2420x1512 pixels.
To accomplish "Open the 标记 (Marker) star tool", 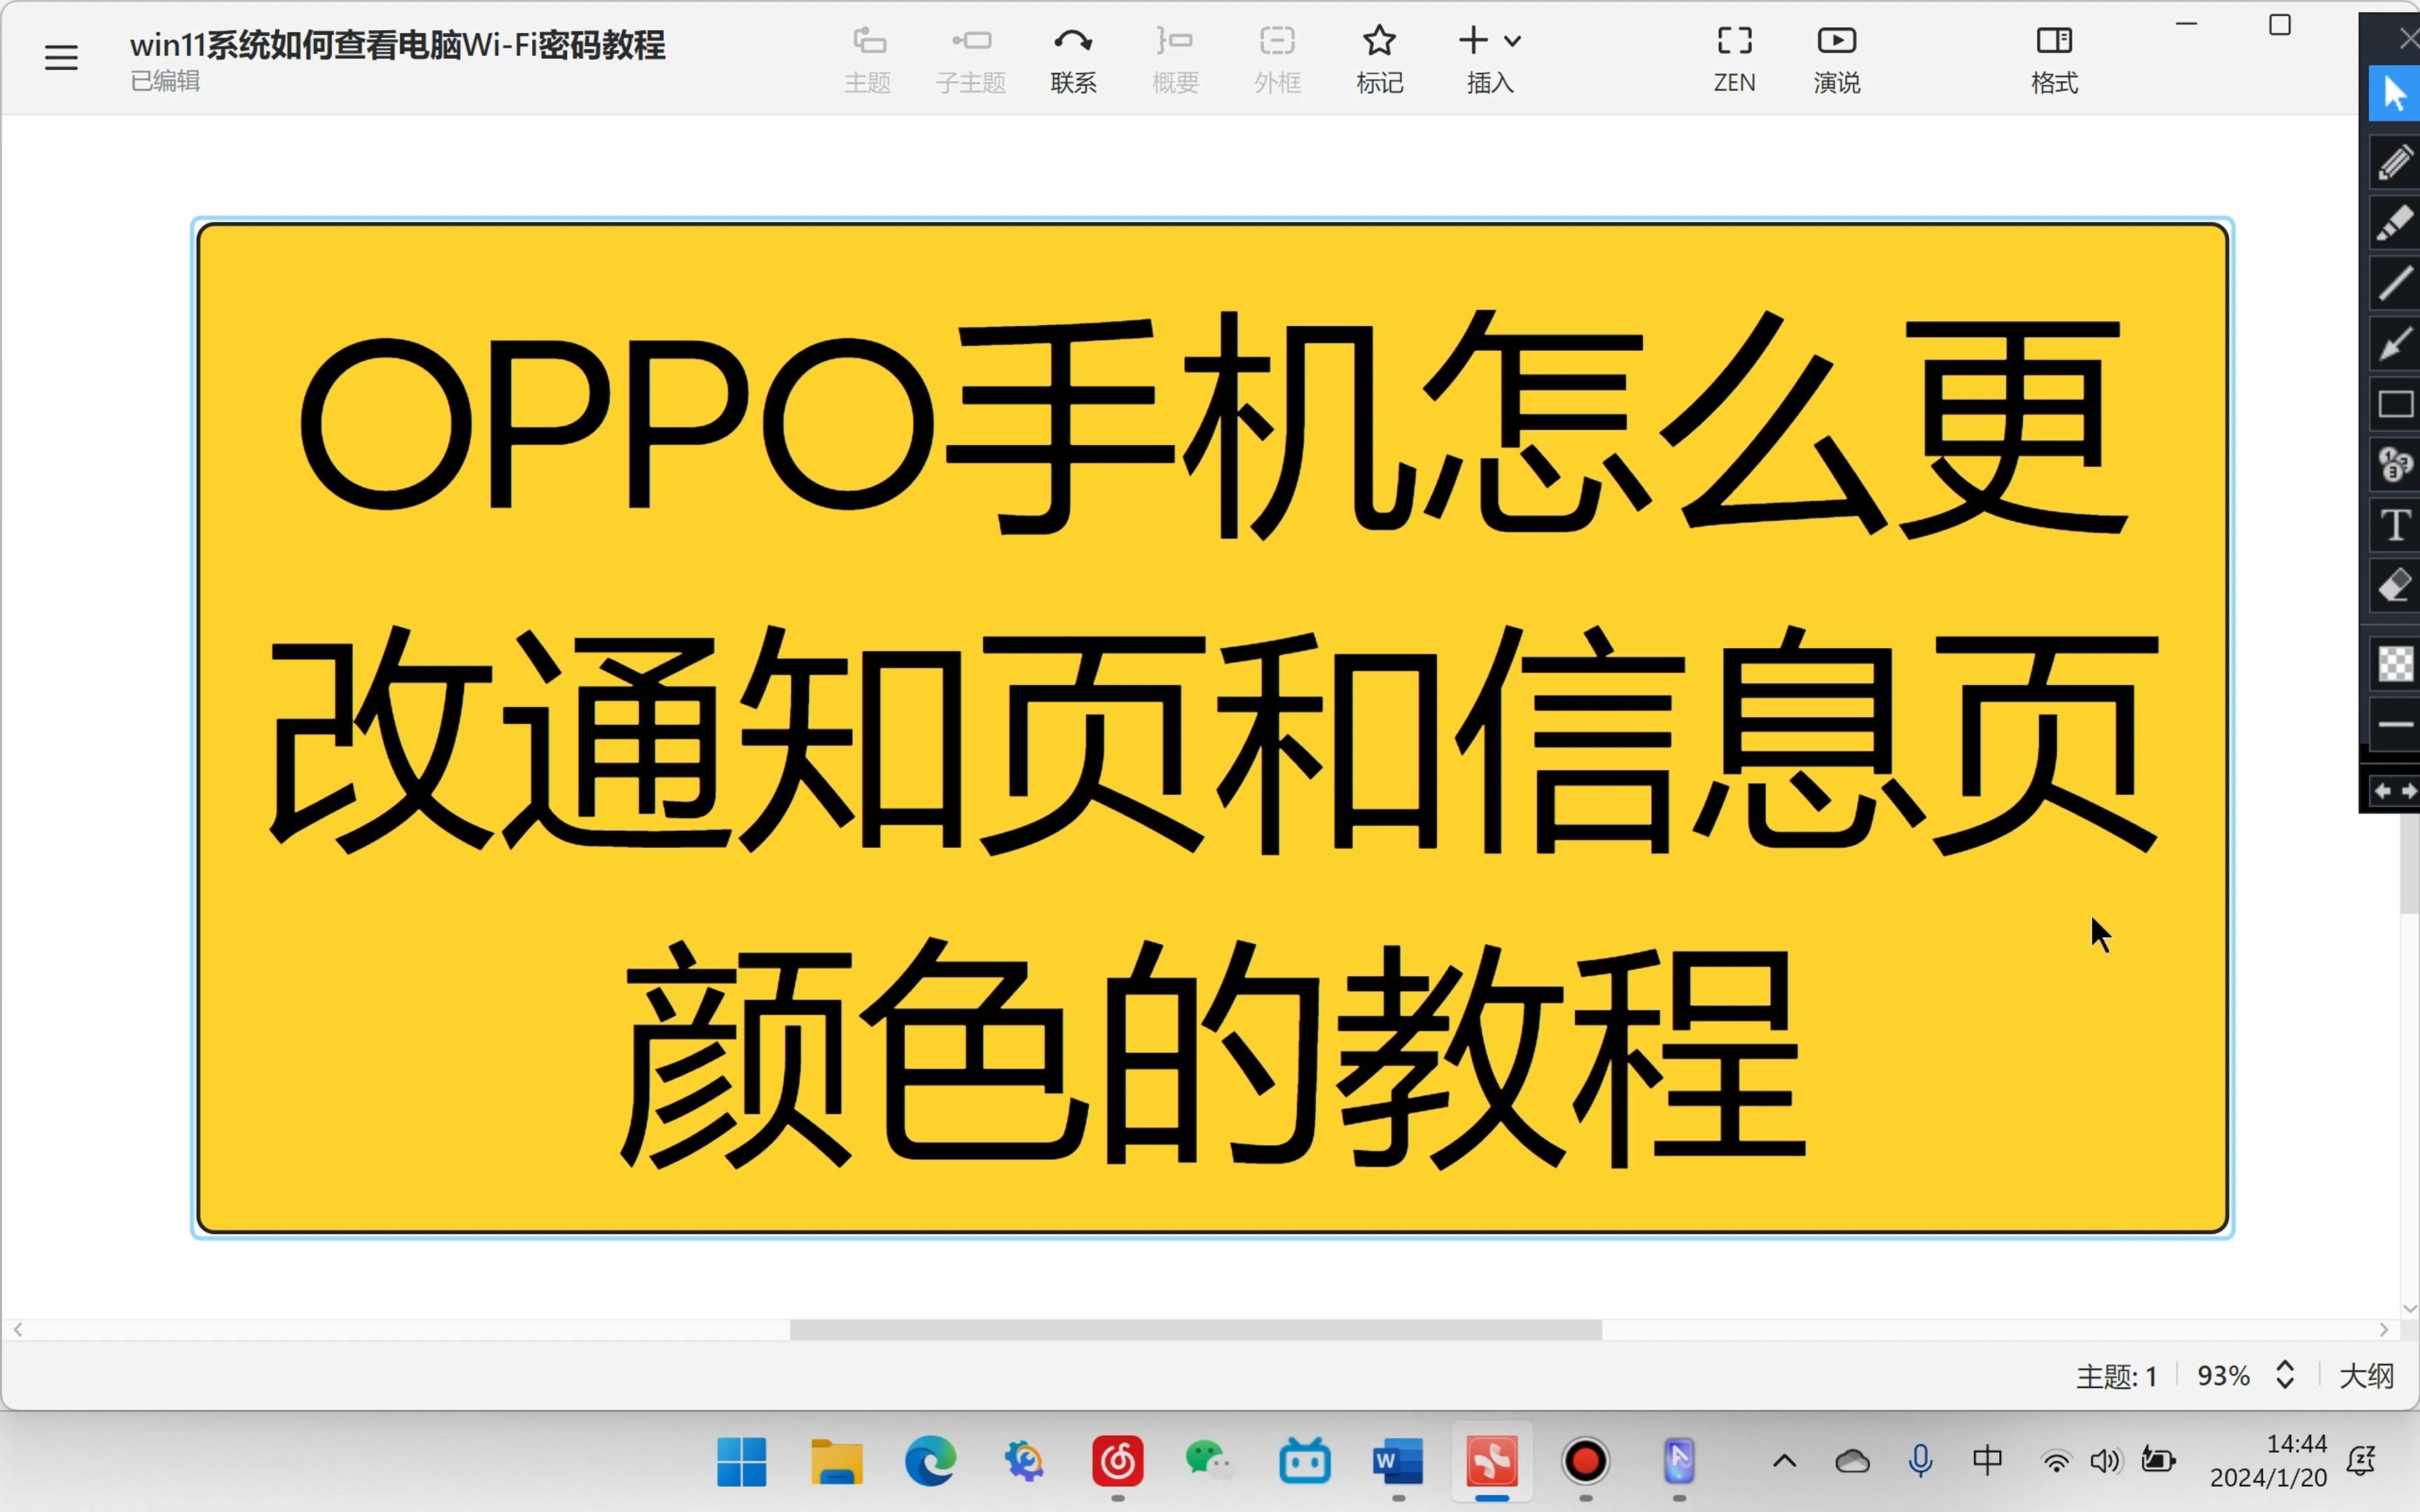I will [1379, 60].
